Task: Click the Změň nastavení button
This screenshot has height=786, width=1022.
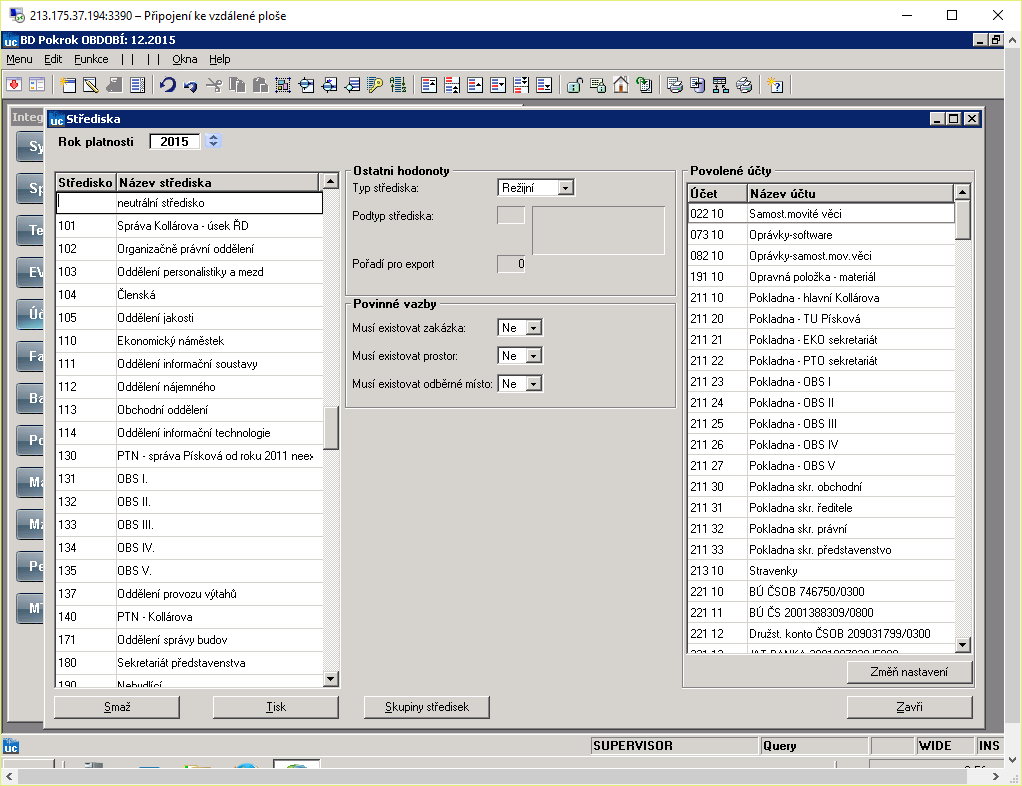Action: pyautogui.click(x=909, y=672)
